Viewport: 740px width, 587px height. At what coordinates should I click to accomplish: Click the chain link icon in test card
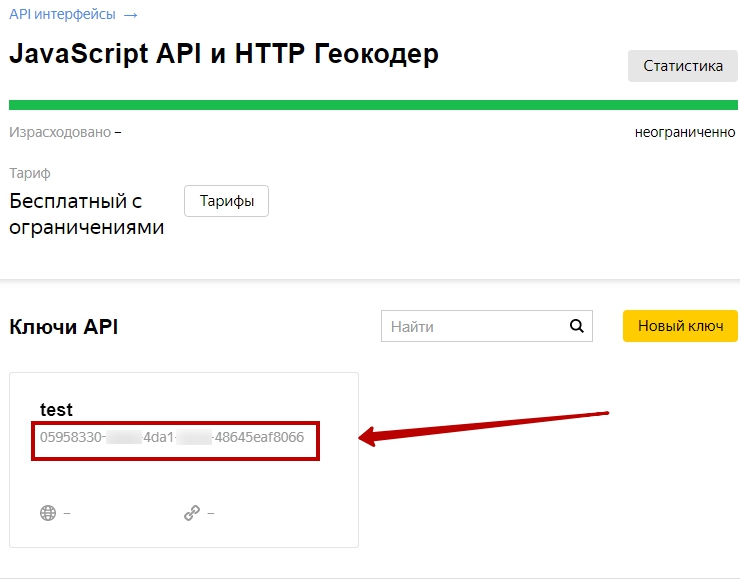[x=192, y=512]
